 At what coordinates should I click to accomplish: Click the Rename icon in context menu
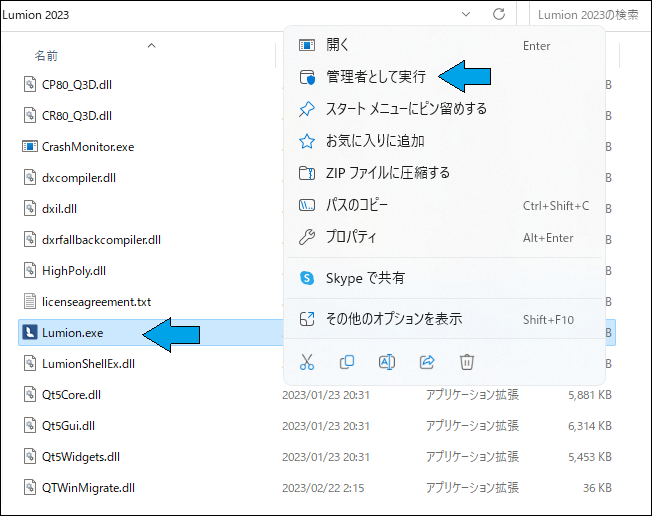[x=387, y=362]
